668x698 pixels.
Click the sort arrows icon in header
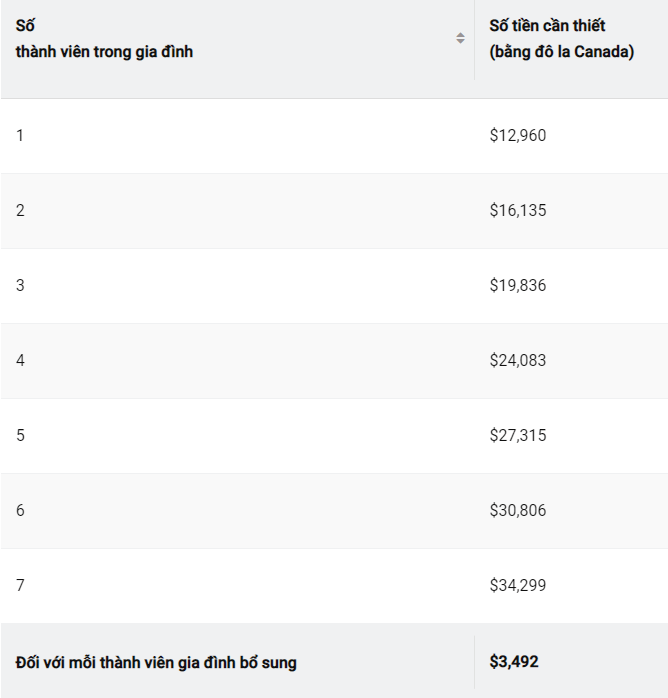click(460, 38)
